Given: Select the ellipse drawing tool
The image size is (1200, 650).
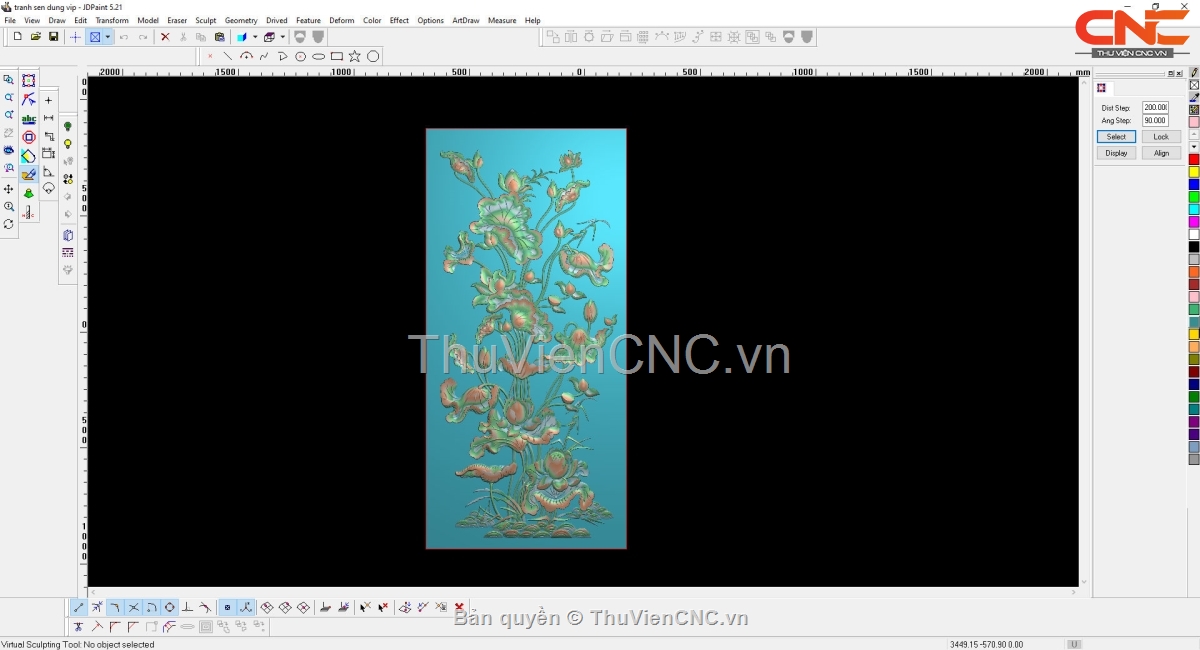Looking at the screenshot, I should click(318, 56).
